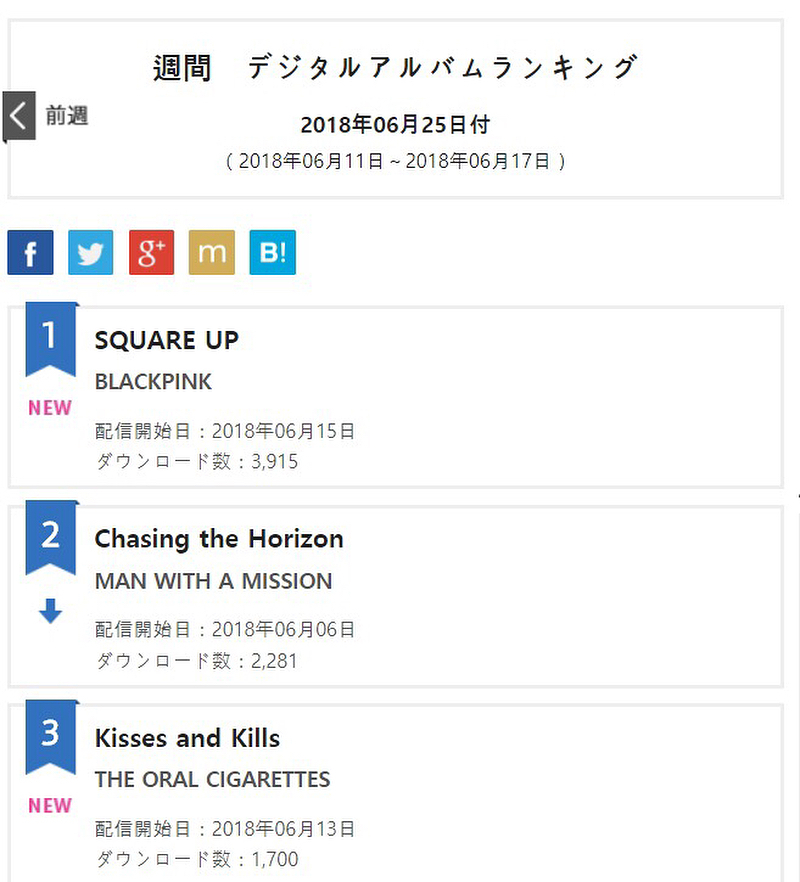Click the 前週 previous week label

[67, 116]
